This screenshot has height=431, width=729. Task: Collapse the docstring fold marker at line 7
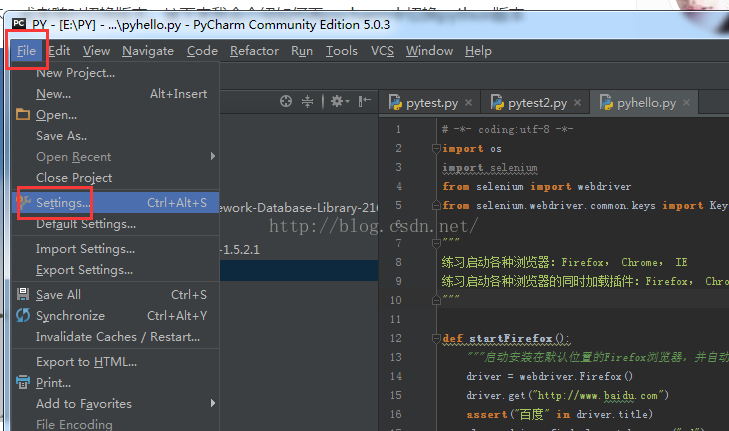pos(436,243)
